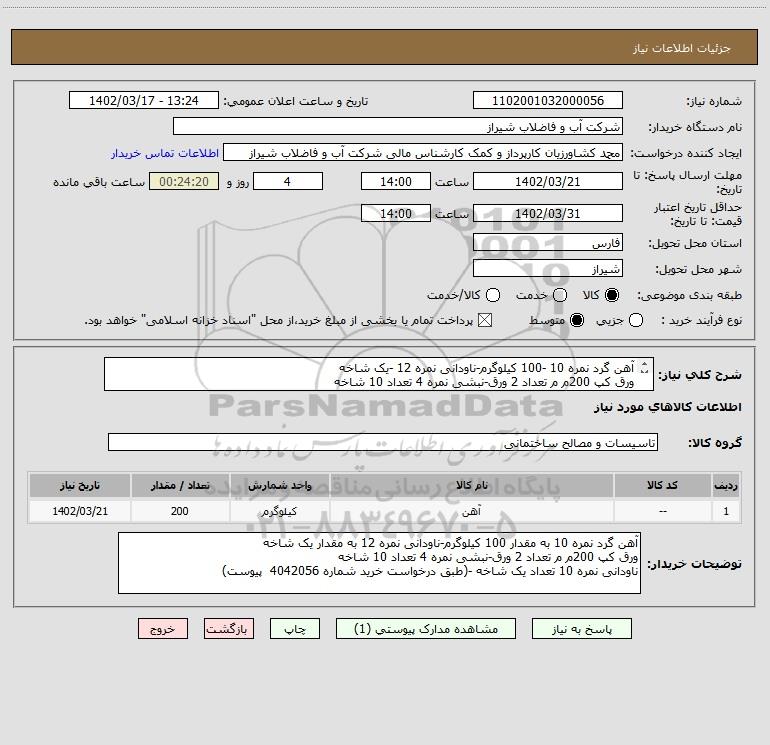Image resolution: width=770 pixels, height=745 pixels.
Task: Click the چاپ print button
Action: (x=295, y=629)
